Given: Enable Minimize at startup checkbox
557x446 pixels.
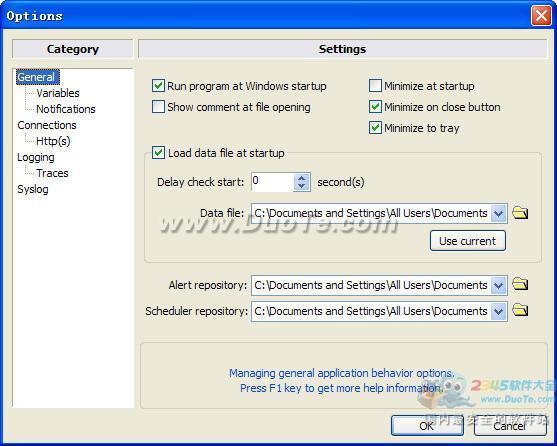Looking at the screenshot, I should pyautogui.click(x=375, y=86).
